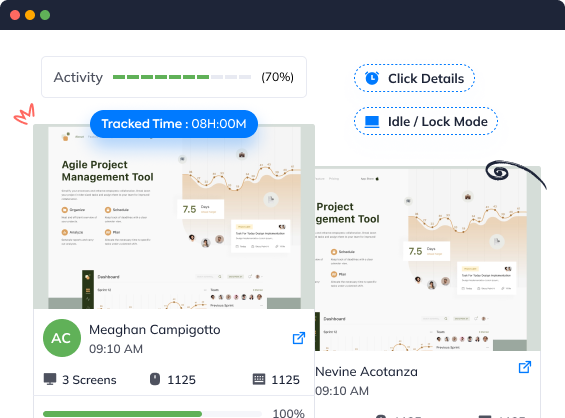Click the green 100% progress bar
The height and width of the screenshot is (418, 565).
tap(152, 414)
